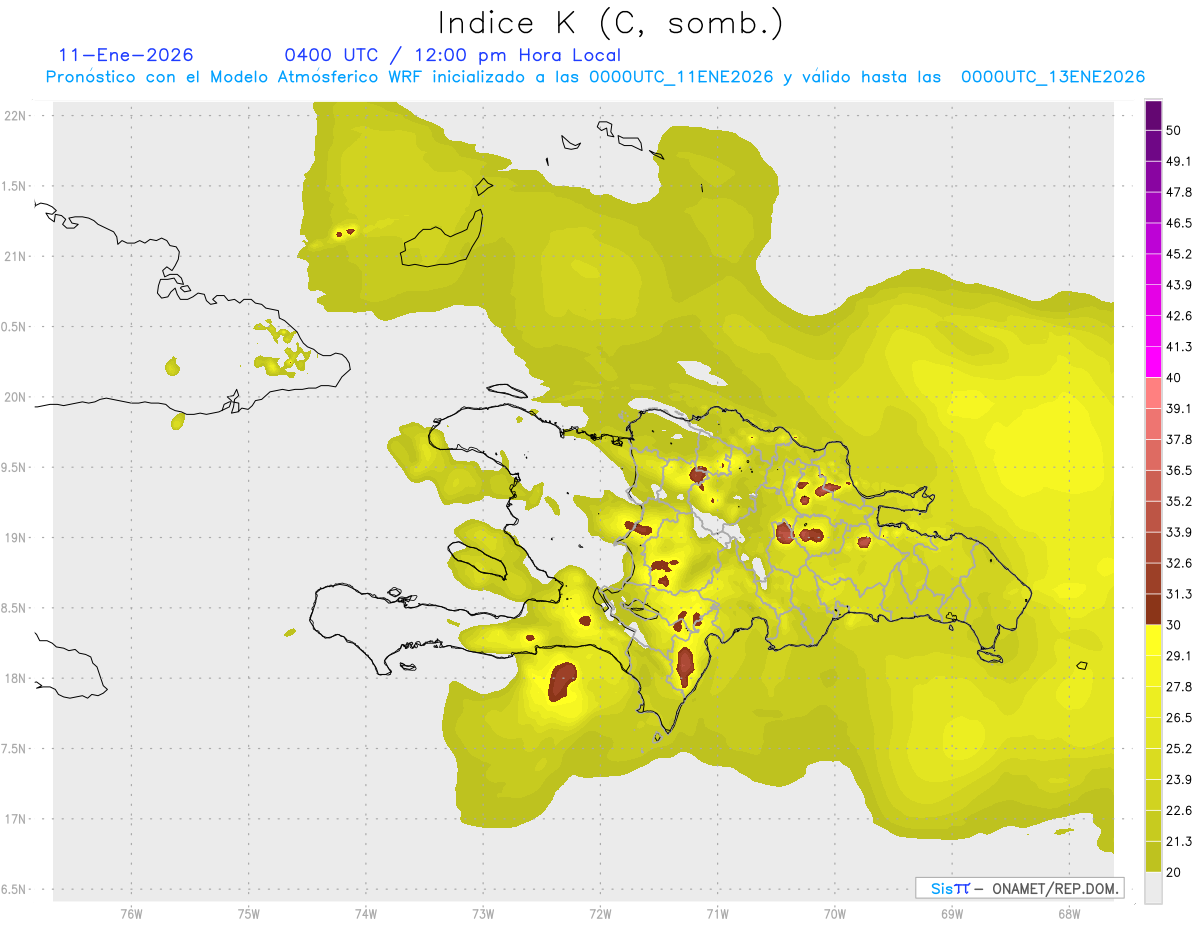Click the longitude label '76W'
Viewport: 1200px width, 927px height.
[131, 914]
